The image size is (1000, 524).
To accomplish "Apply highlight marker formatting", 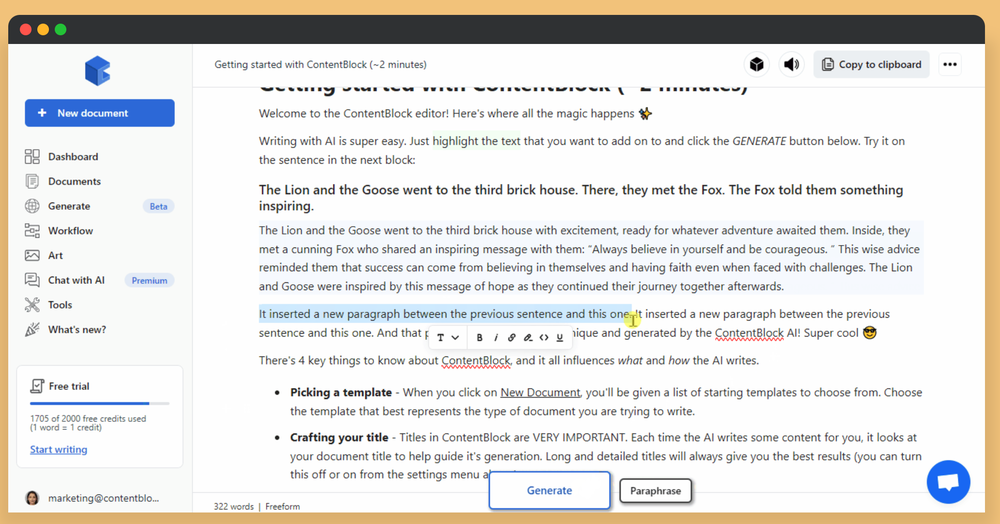I will [527, 338].
